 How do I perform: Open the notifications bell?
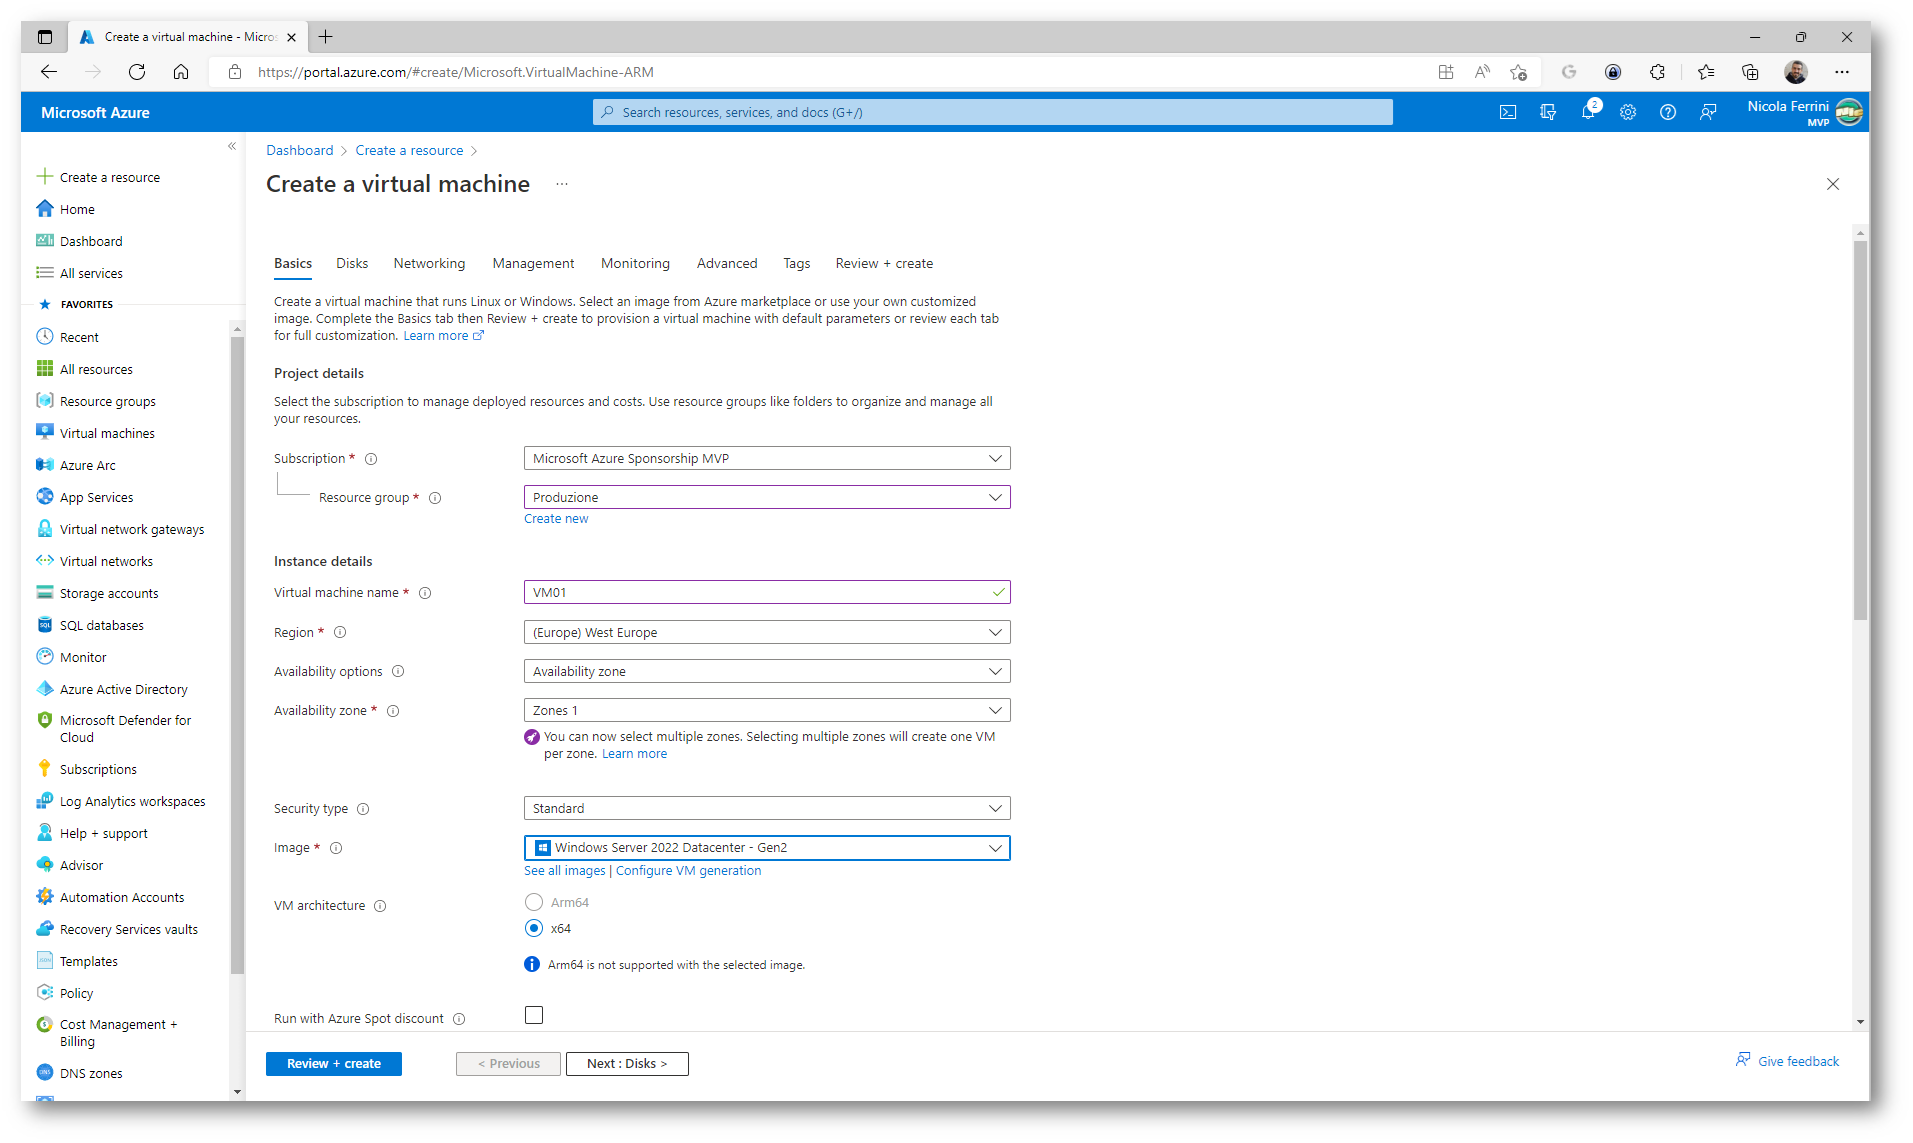tap(1588, 112)
